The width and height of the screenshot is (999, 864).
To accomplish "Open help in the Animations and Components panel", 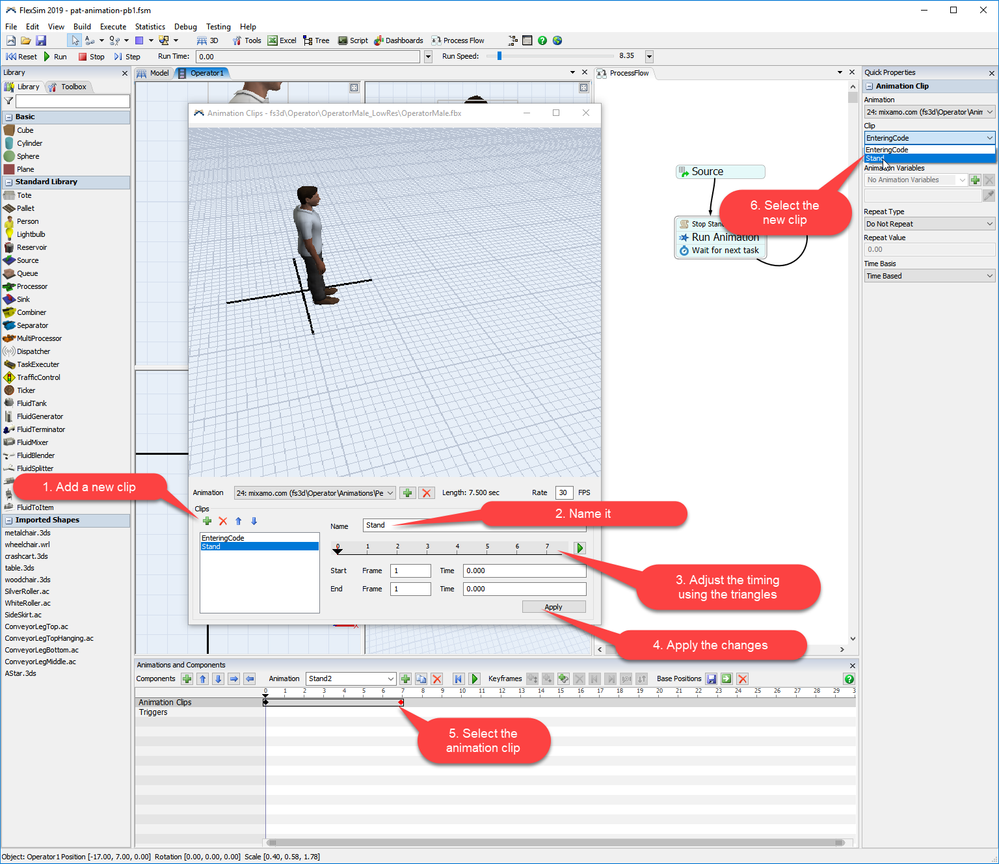I will point(849,679).
